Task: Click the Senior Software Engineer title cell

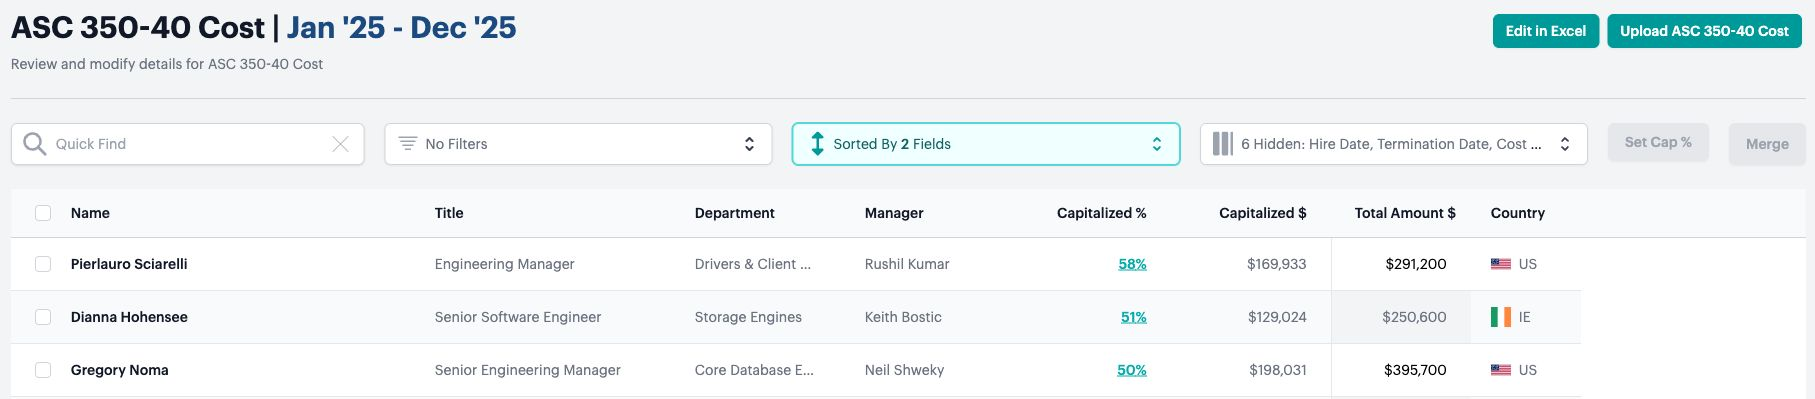Action: pyautogui.click(x=518, y=317)
